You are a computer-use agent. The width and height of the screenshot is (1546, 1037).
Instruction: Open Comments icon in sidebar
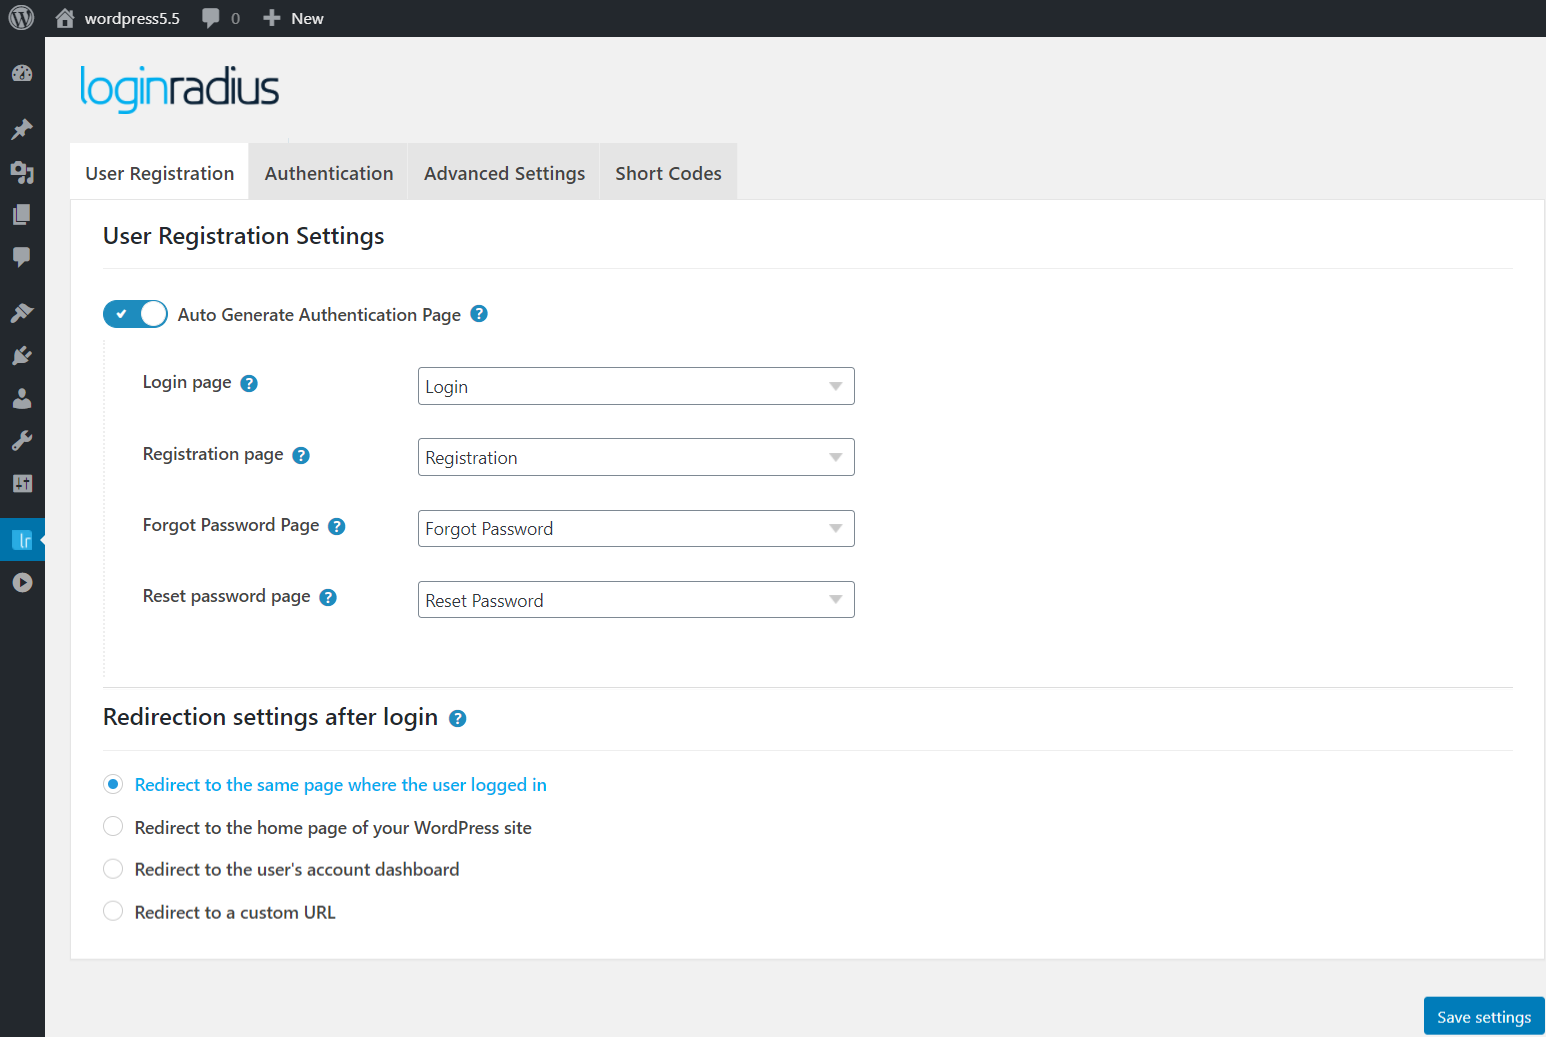pos(22,257)
